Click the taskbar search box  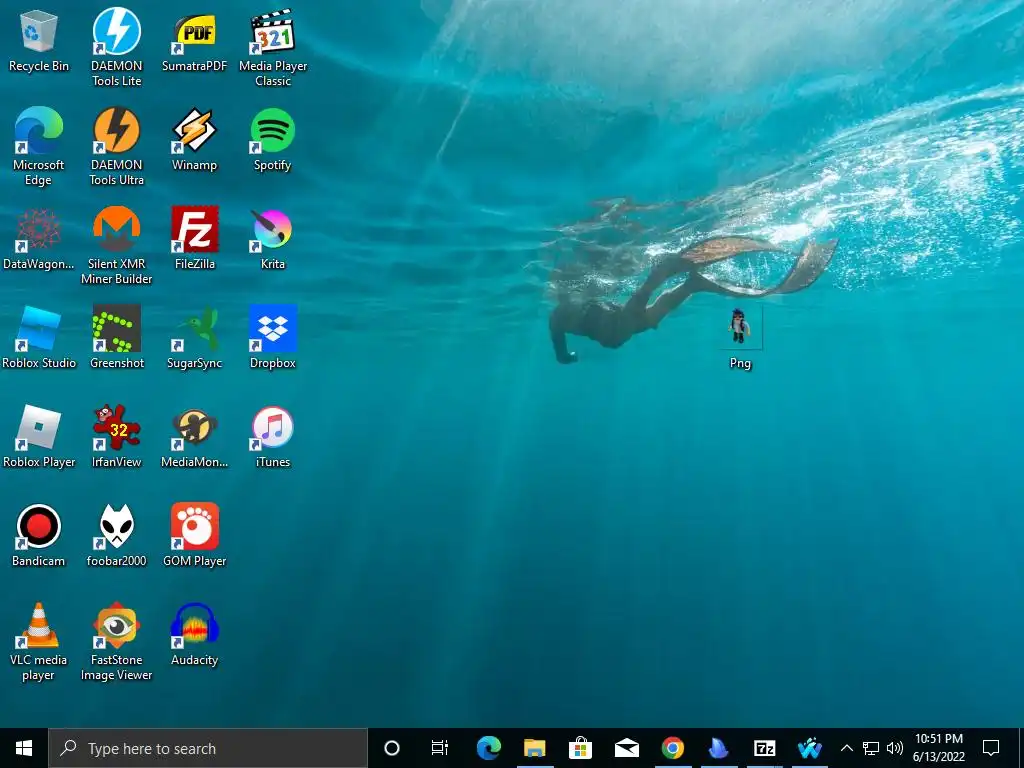point(208,748)
